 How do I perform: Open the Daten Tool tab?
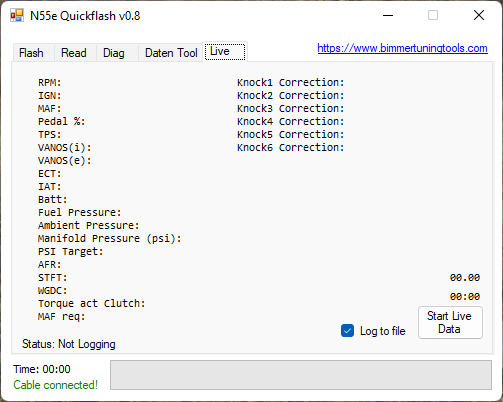[171, 53]
